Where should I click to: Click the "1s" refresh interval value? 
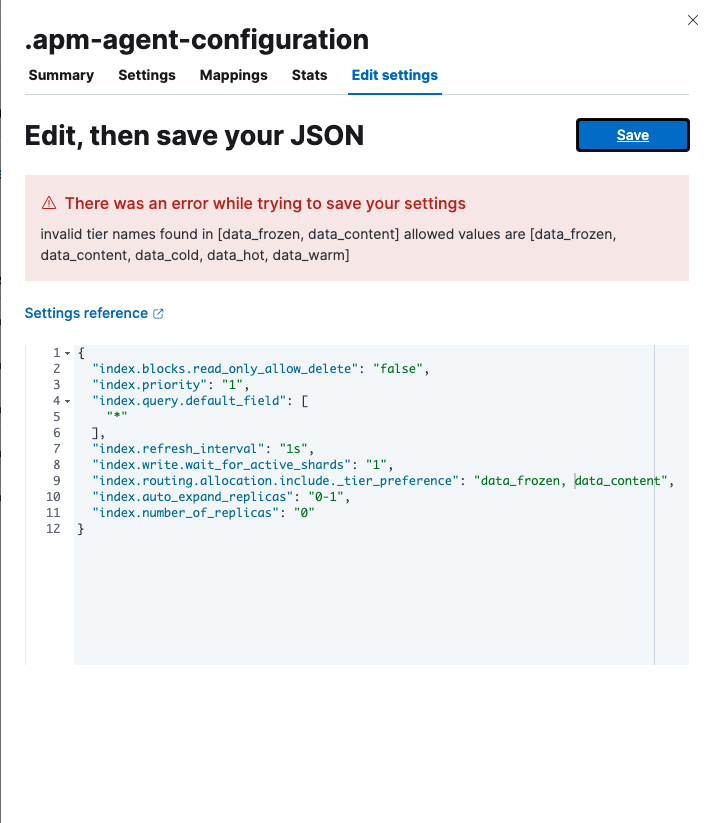coord(293,449)
